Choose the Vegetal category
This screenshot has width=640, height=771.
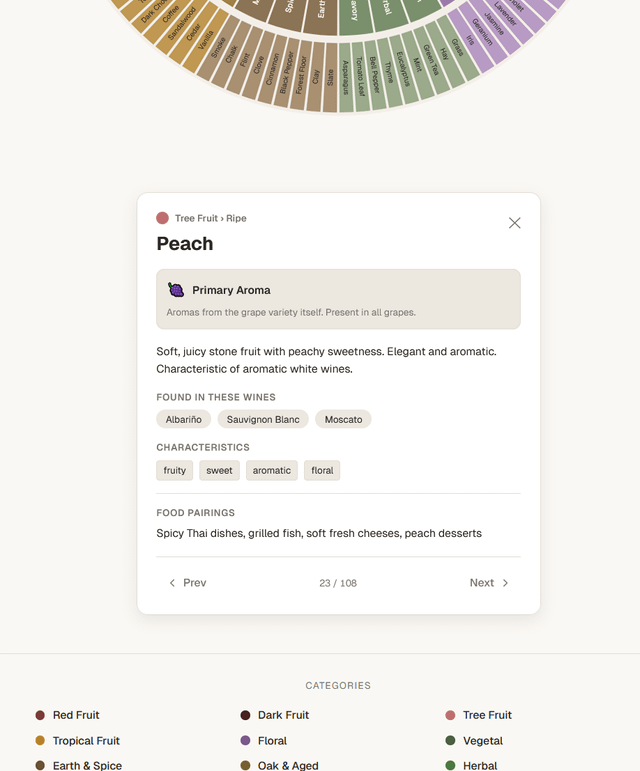pos(482,741)
